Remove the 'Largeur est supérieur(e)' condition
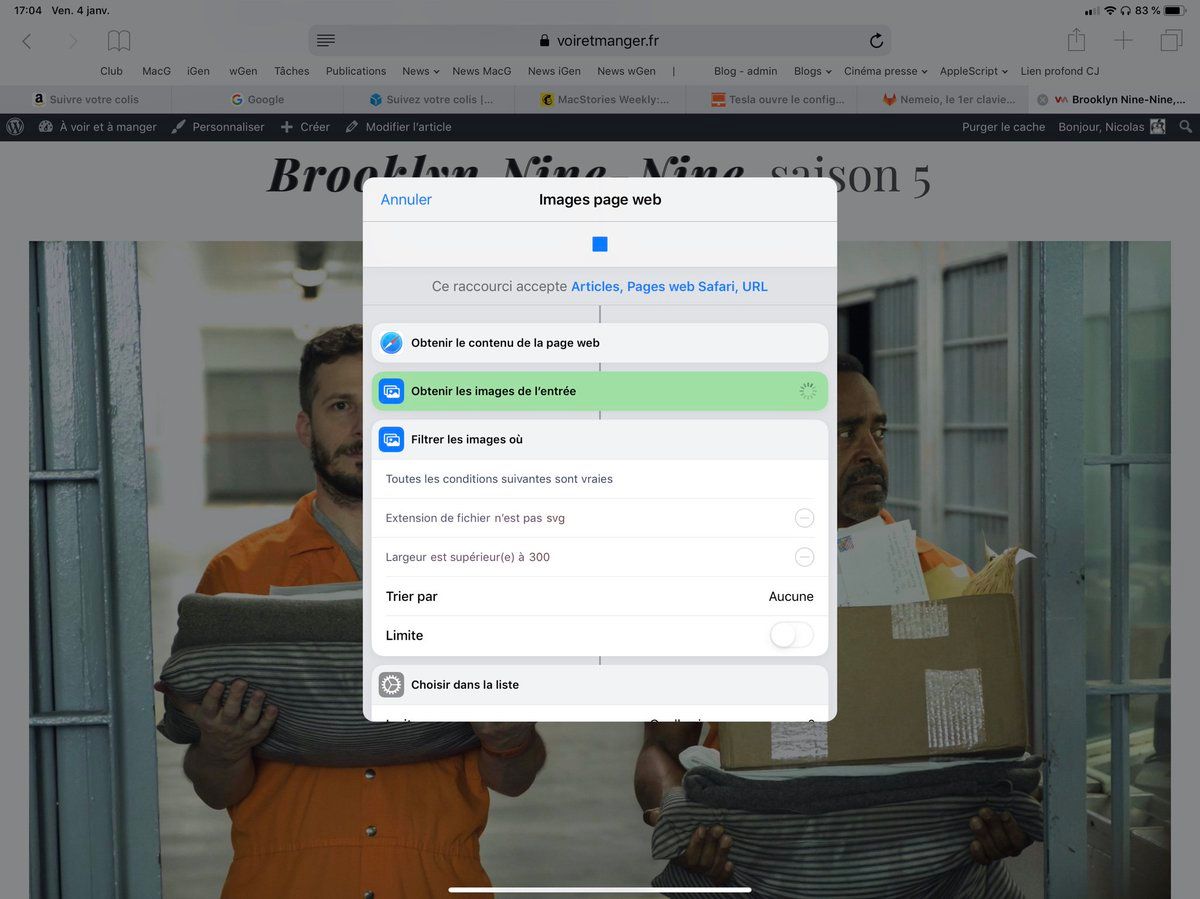Image resolution: width=1200 pixels, height=899 pixels. click(x=804, y=557)
